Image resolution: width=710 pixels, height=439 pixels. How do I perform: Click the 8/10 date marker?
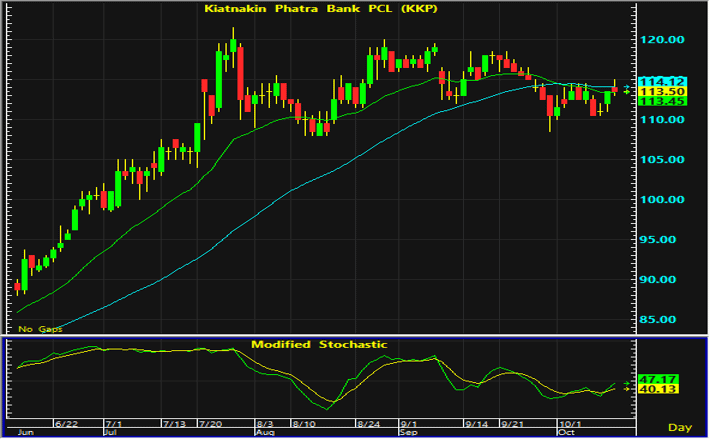pos(304,424)
